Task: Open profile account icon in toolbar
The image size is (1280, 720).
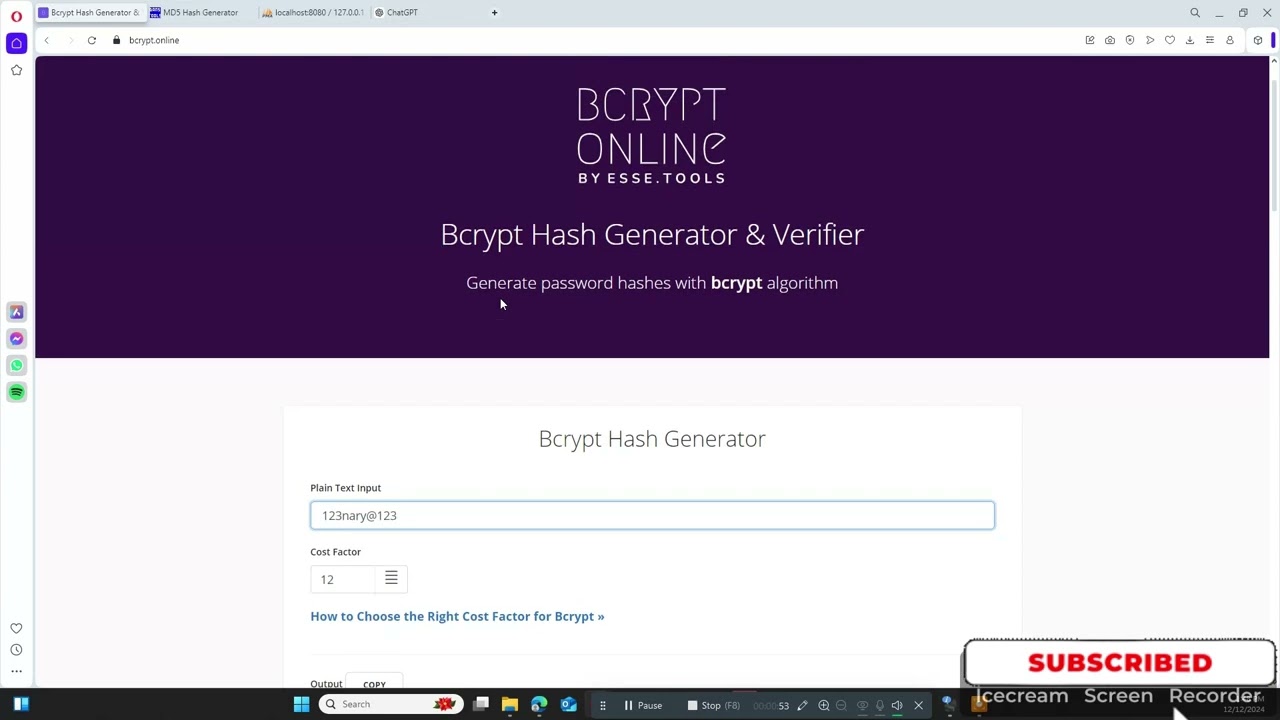Action: coord(1230,40)
